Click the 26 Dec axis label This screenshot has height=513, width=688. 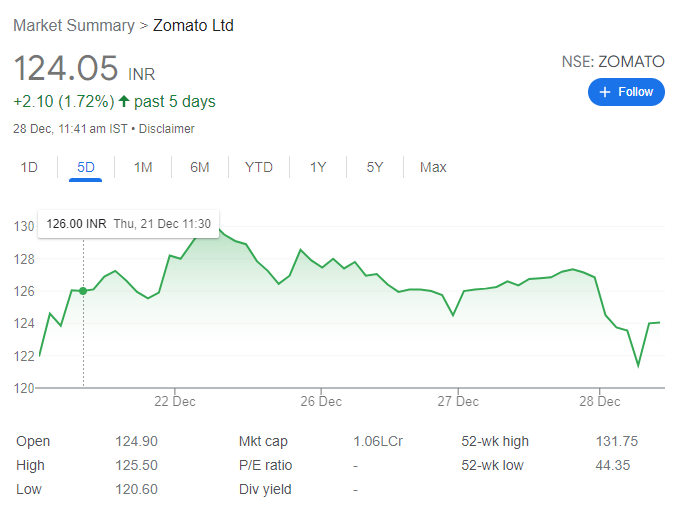(321, 402)
